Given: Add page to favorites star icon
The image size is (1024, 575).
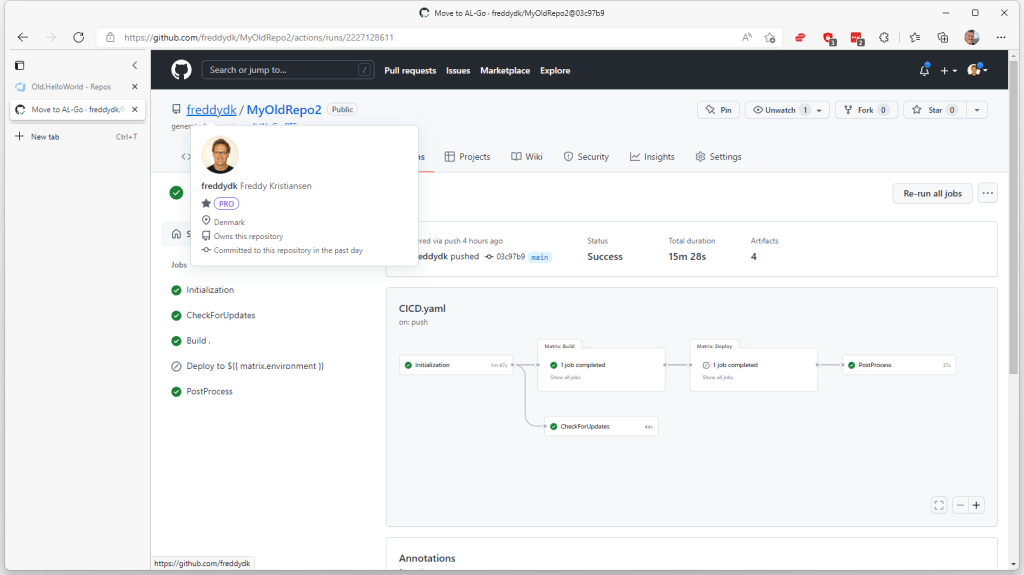Looking at the screenshot, I should tap(770, 37).
